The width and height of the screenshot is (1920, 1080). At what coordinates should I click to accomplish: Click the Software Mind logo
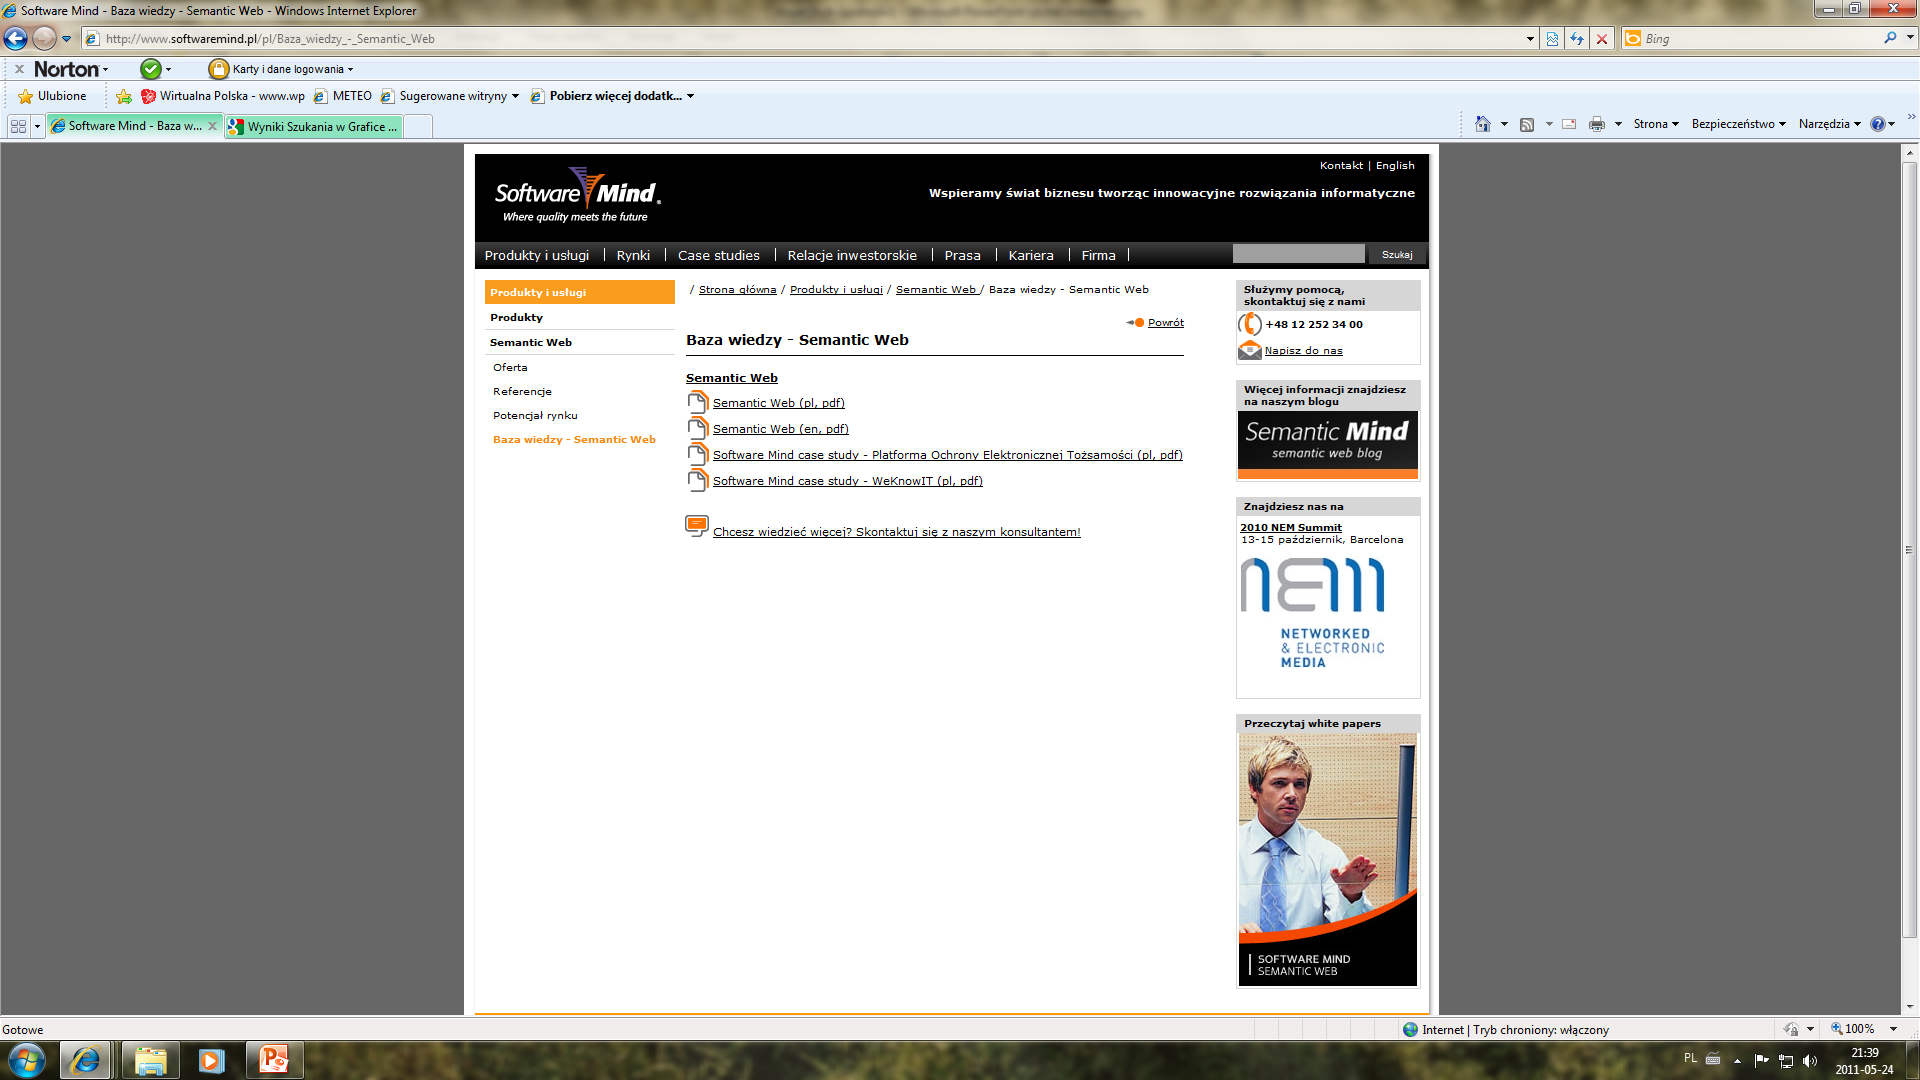pos(577,196)
